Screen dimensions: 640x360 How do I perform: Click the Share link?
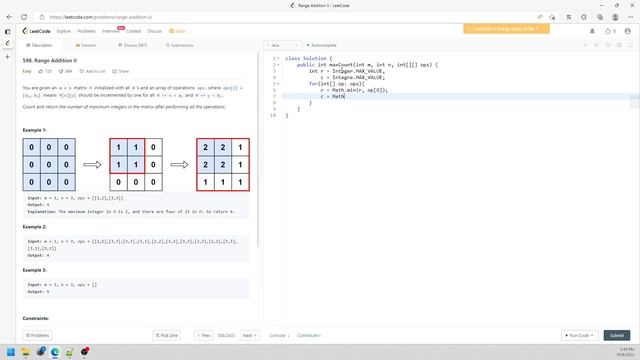(x=121, y=71)
